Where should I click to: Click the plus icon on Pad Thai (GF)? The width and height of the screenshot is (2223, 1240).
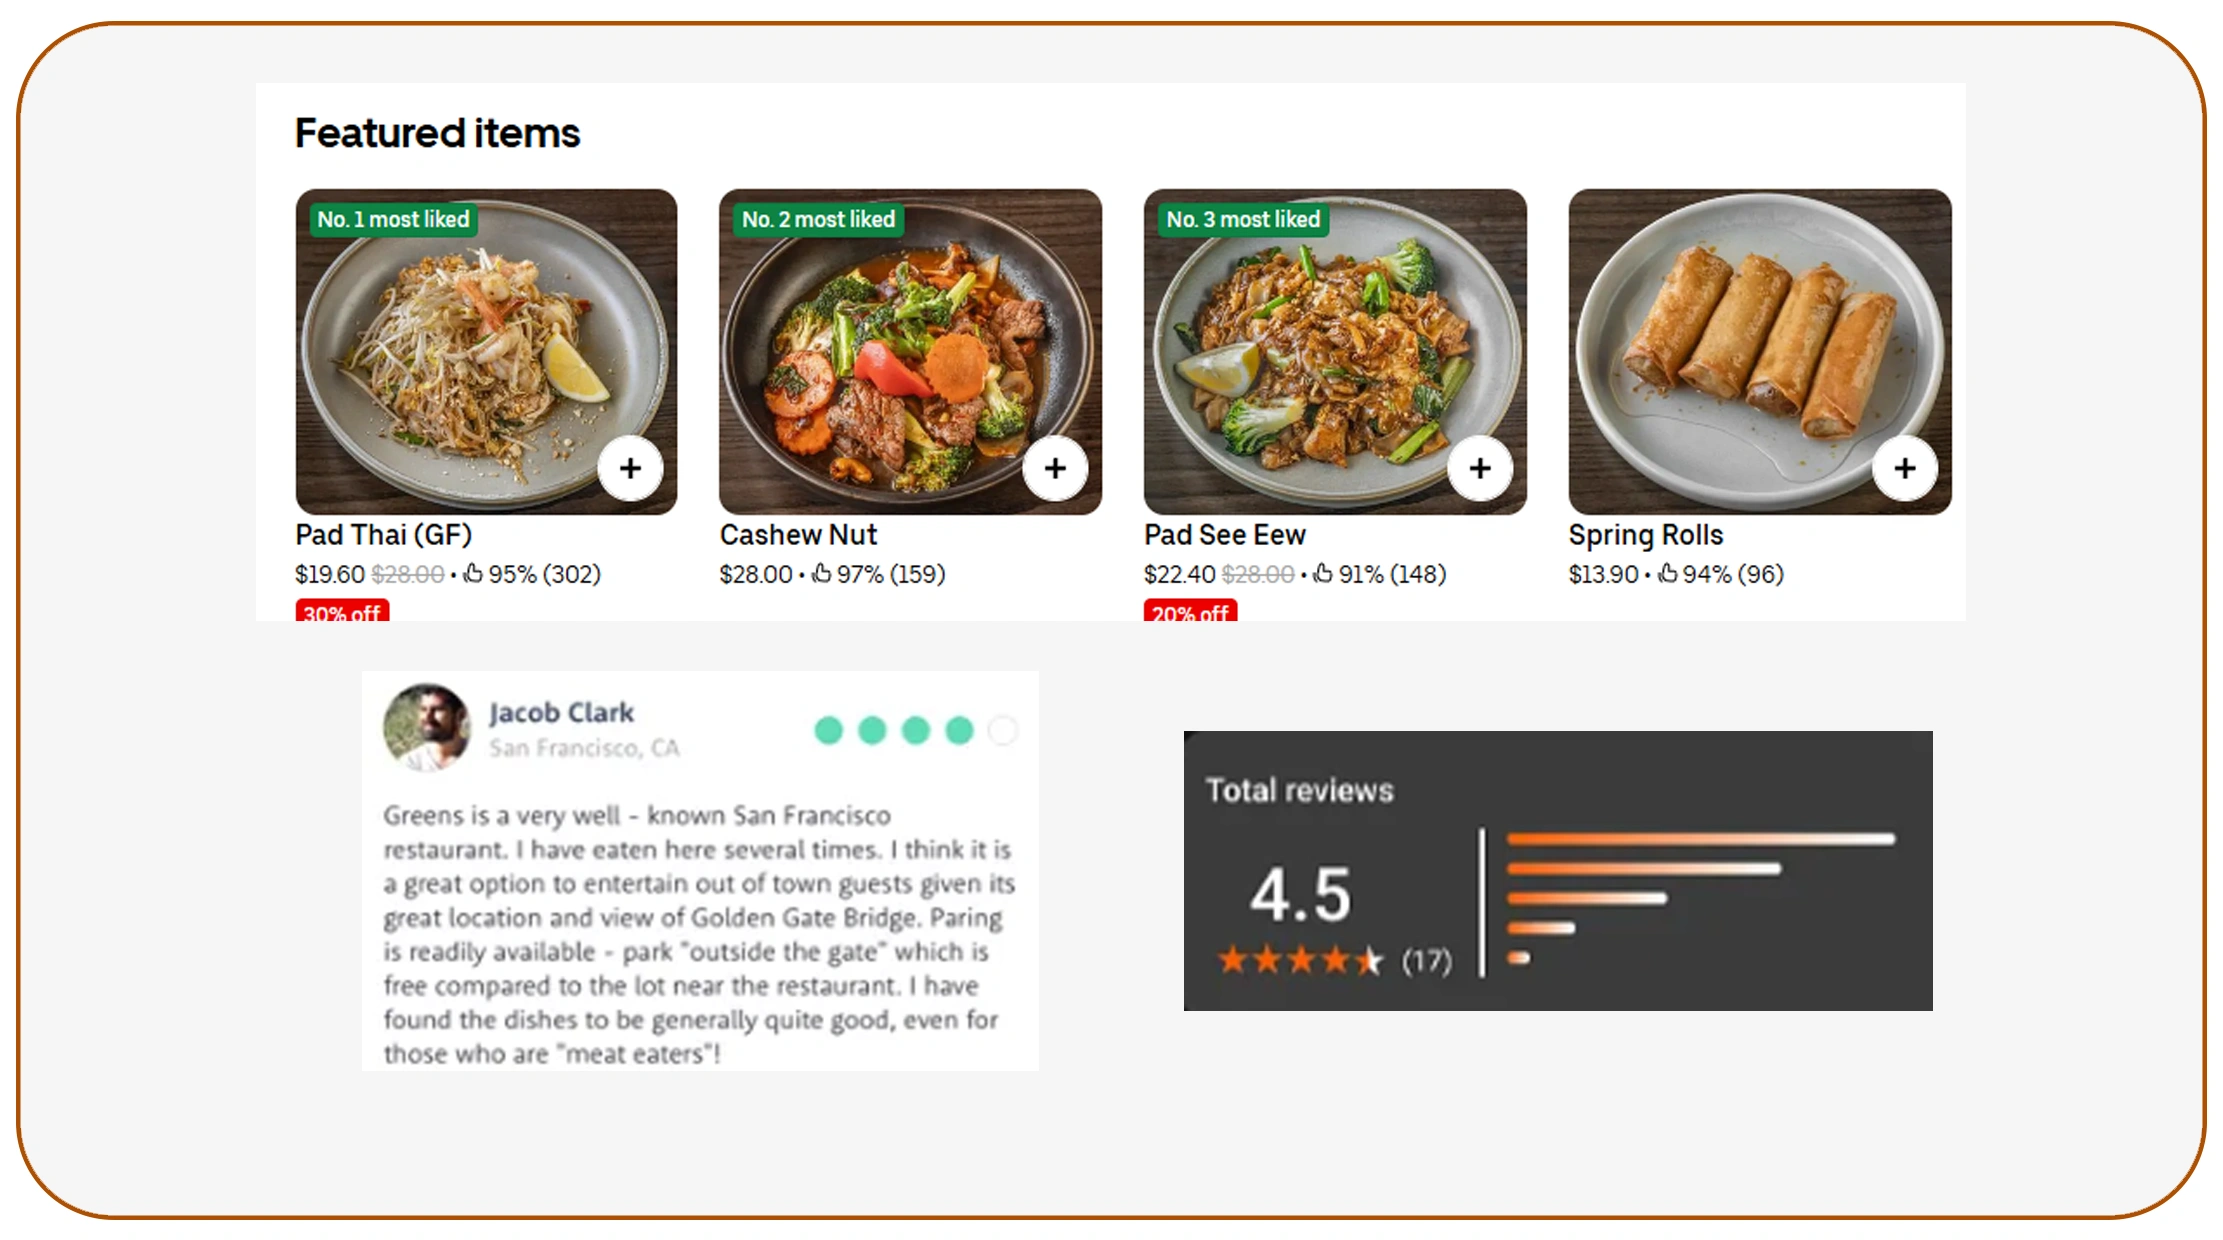(x=630, y=468)
